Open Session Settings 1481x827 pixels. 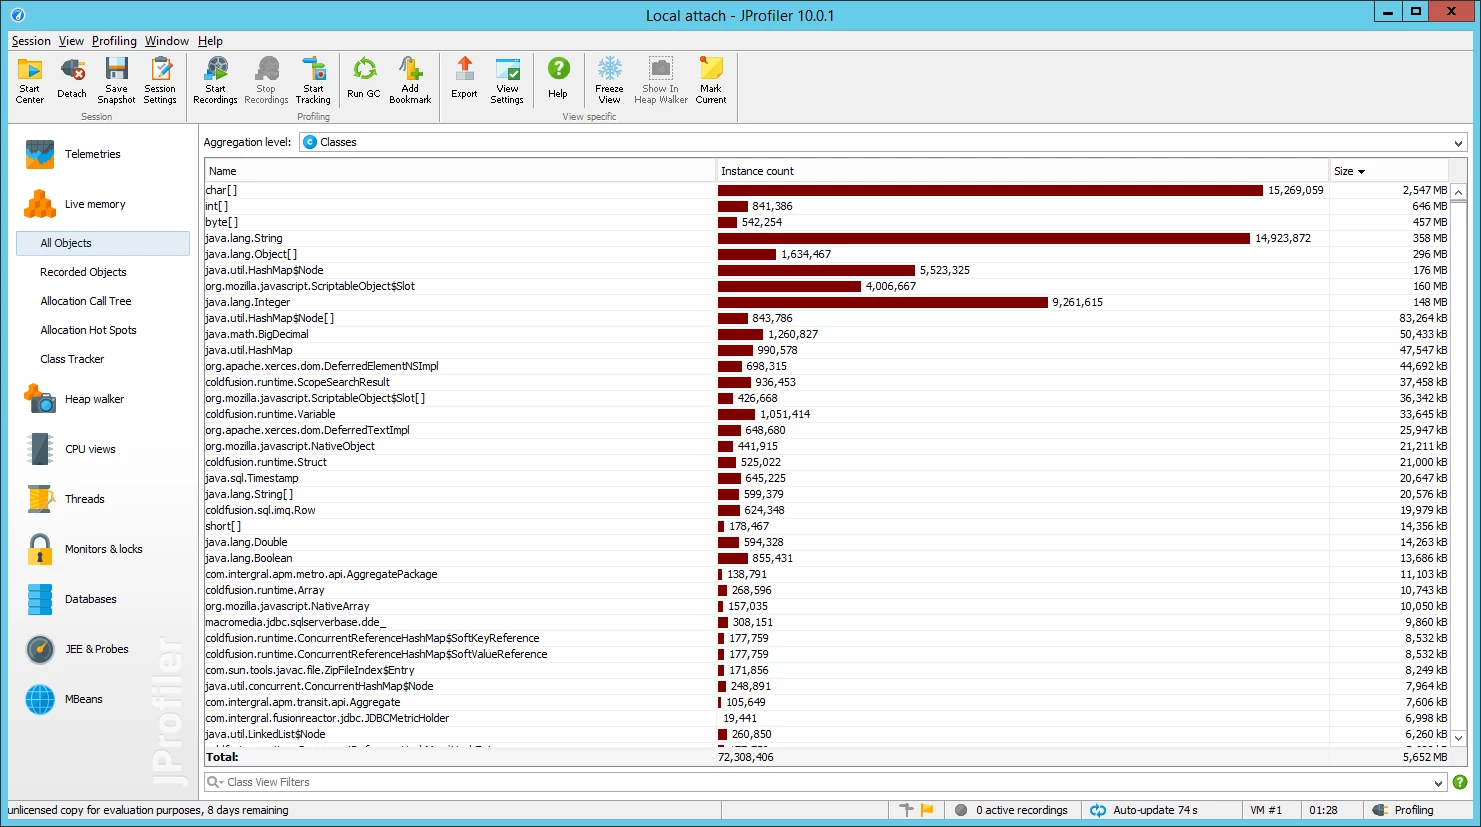pyautogui.click(x=160, y=80)
